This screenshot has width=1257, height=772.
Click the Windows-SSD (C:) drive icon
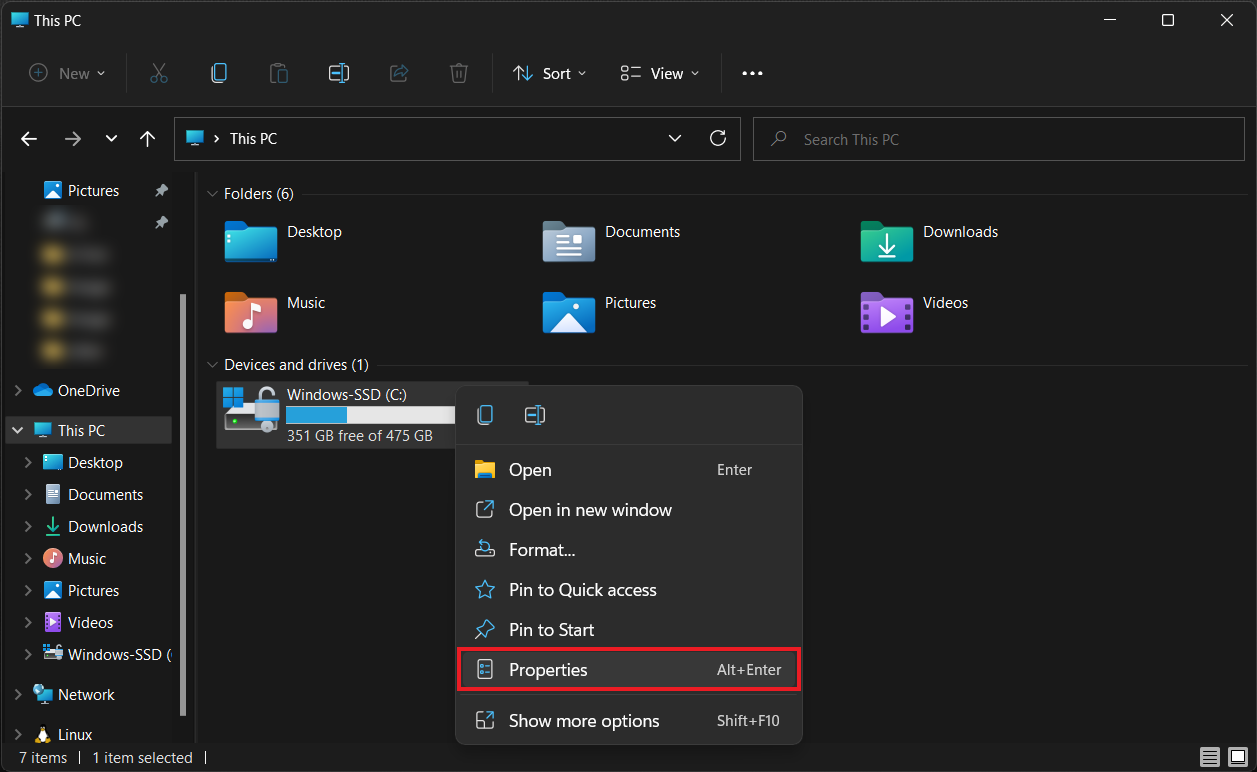(x=250, y=409)
